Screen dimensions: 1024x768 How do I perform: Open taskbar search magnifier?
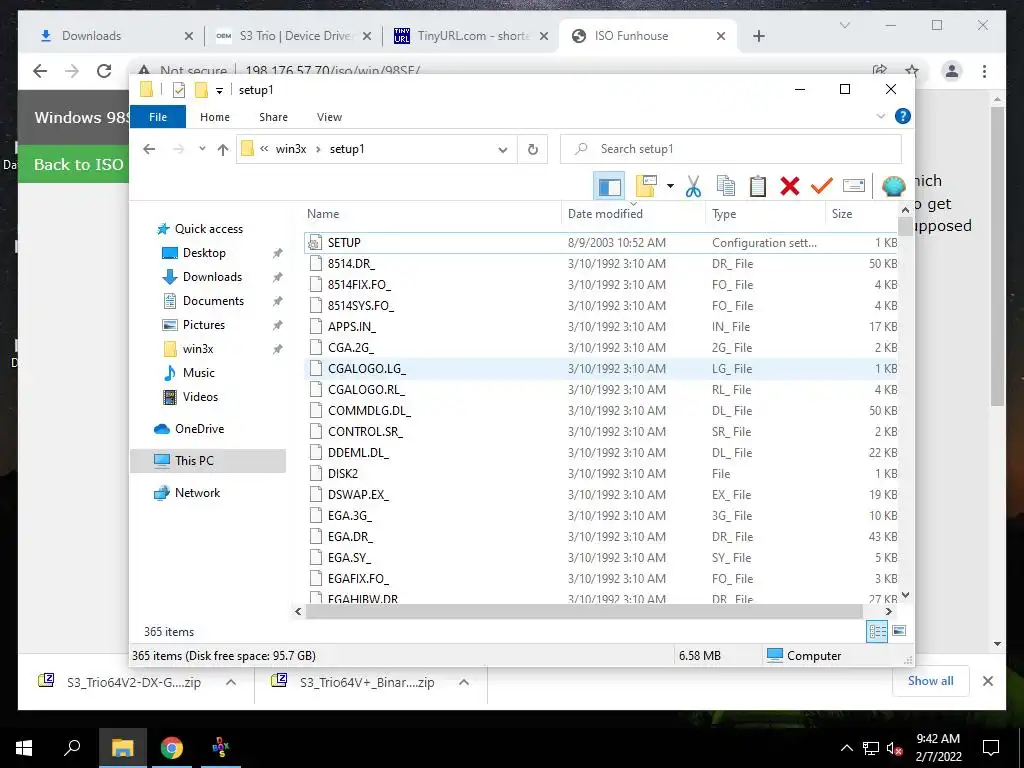coord(72,748)
